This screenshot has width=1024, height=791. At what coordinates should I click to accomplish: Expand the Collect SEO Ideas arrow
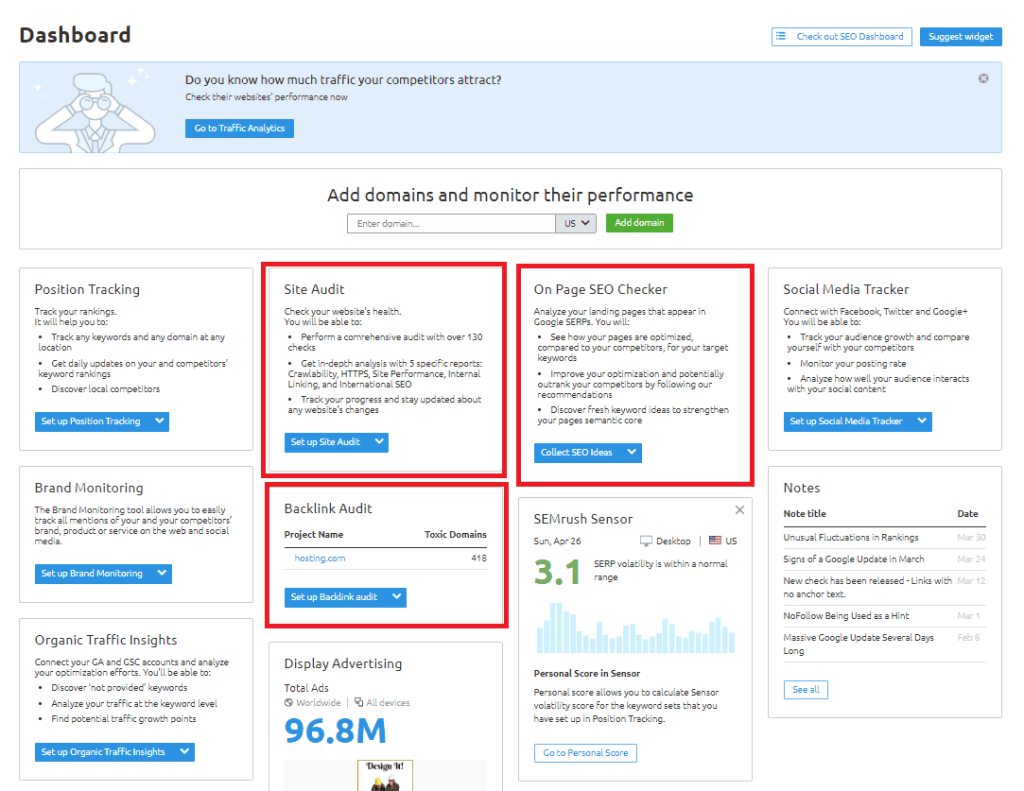632,453
